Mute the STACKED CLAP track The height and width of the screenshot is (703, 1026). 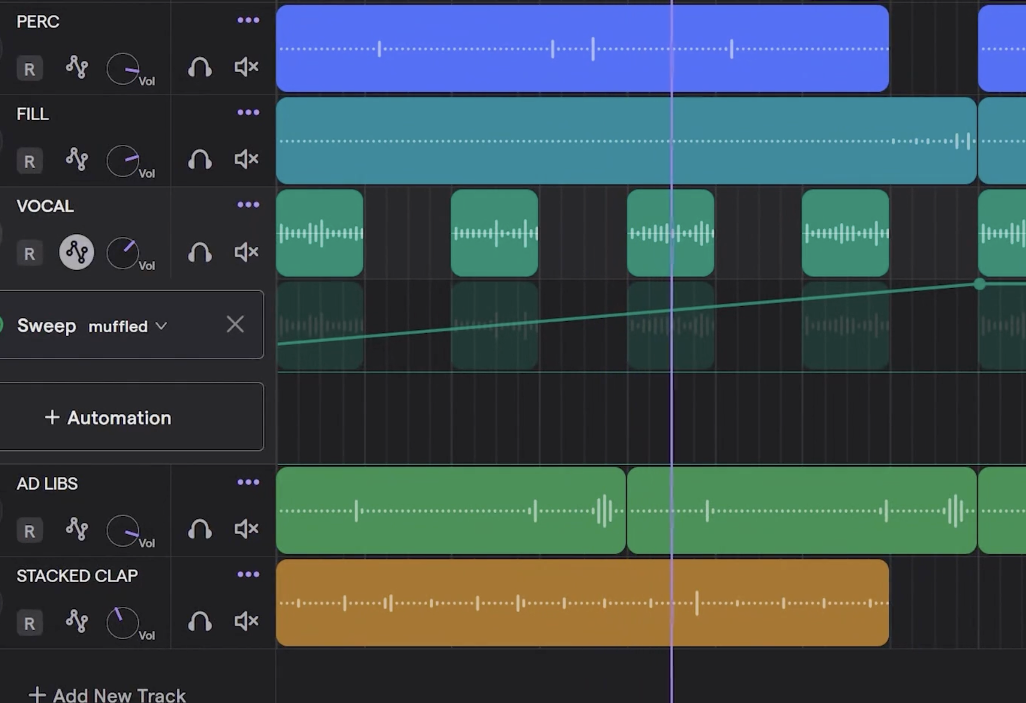(x=247, y=621)
